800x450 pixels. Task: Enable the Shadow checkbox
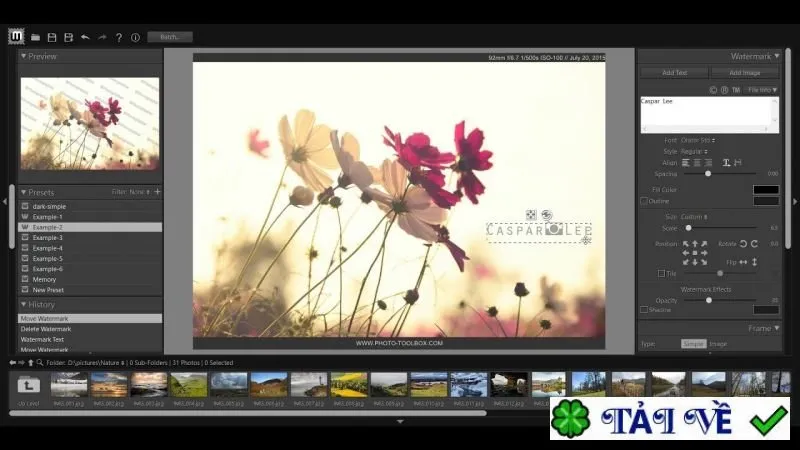click(644, 310)
